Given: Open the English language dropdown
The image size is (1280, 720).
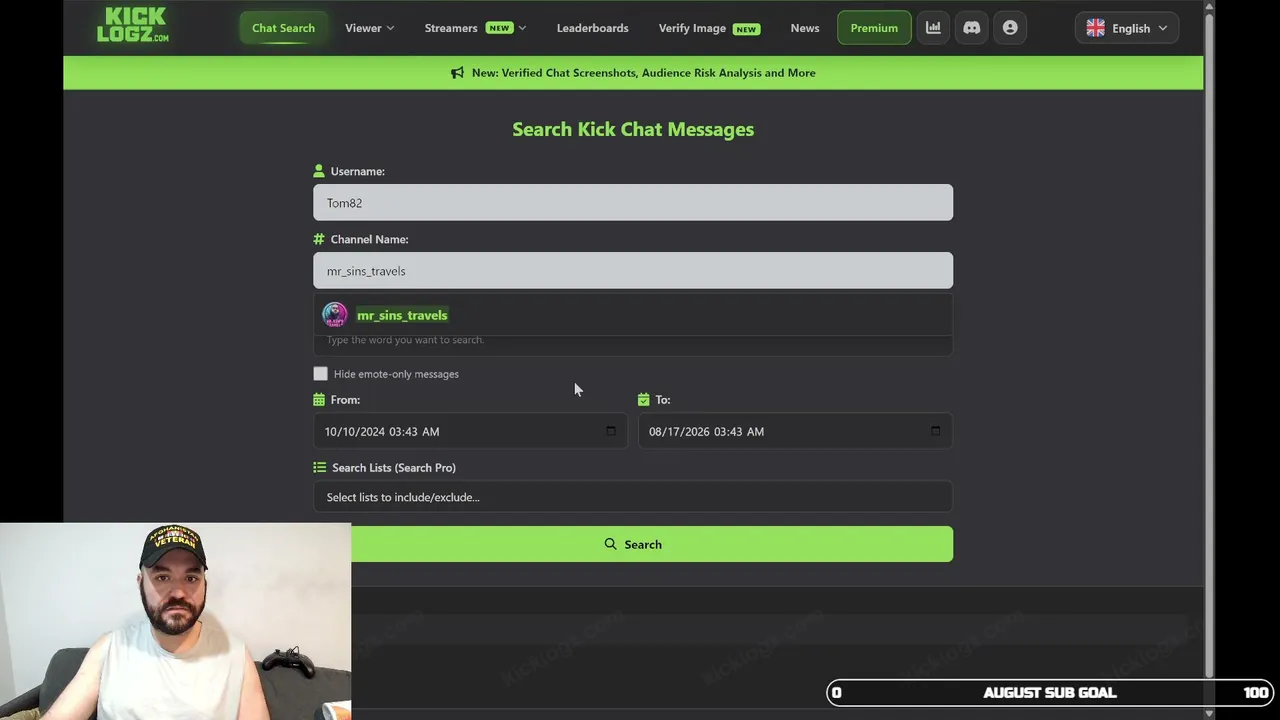Looking at the screenshot, I should point(1127,28).
